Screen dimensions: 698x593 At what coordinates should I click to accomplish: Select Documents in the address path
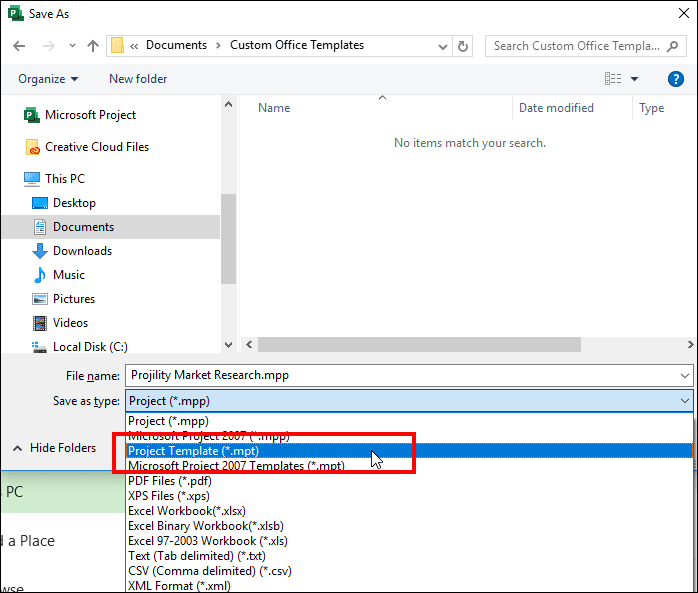(176, 45)
